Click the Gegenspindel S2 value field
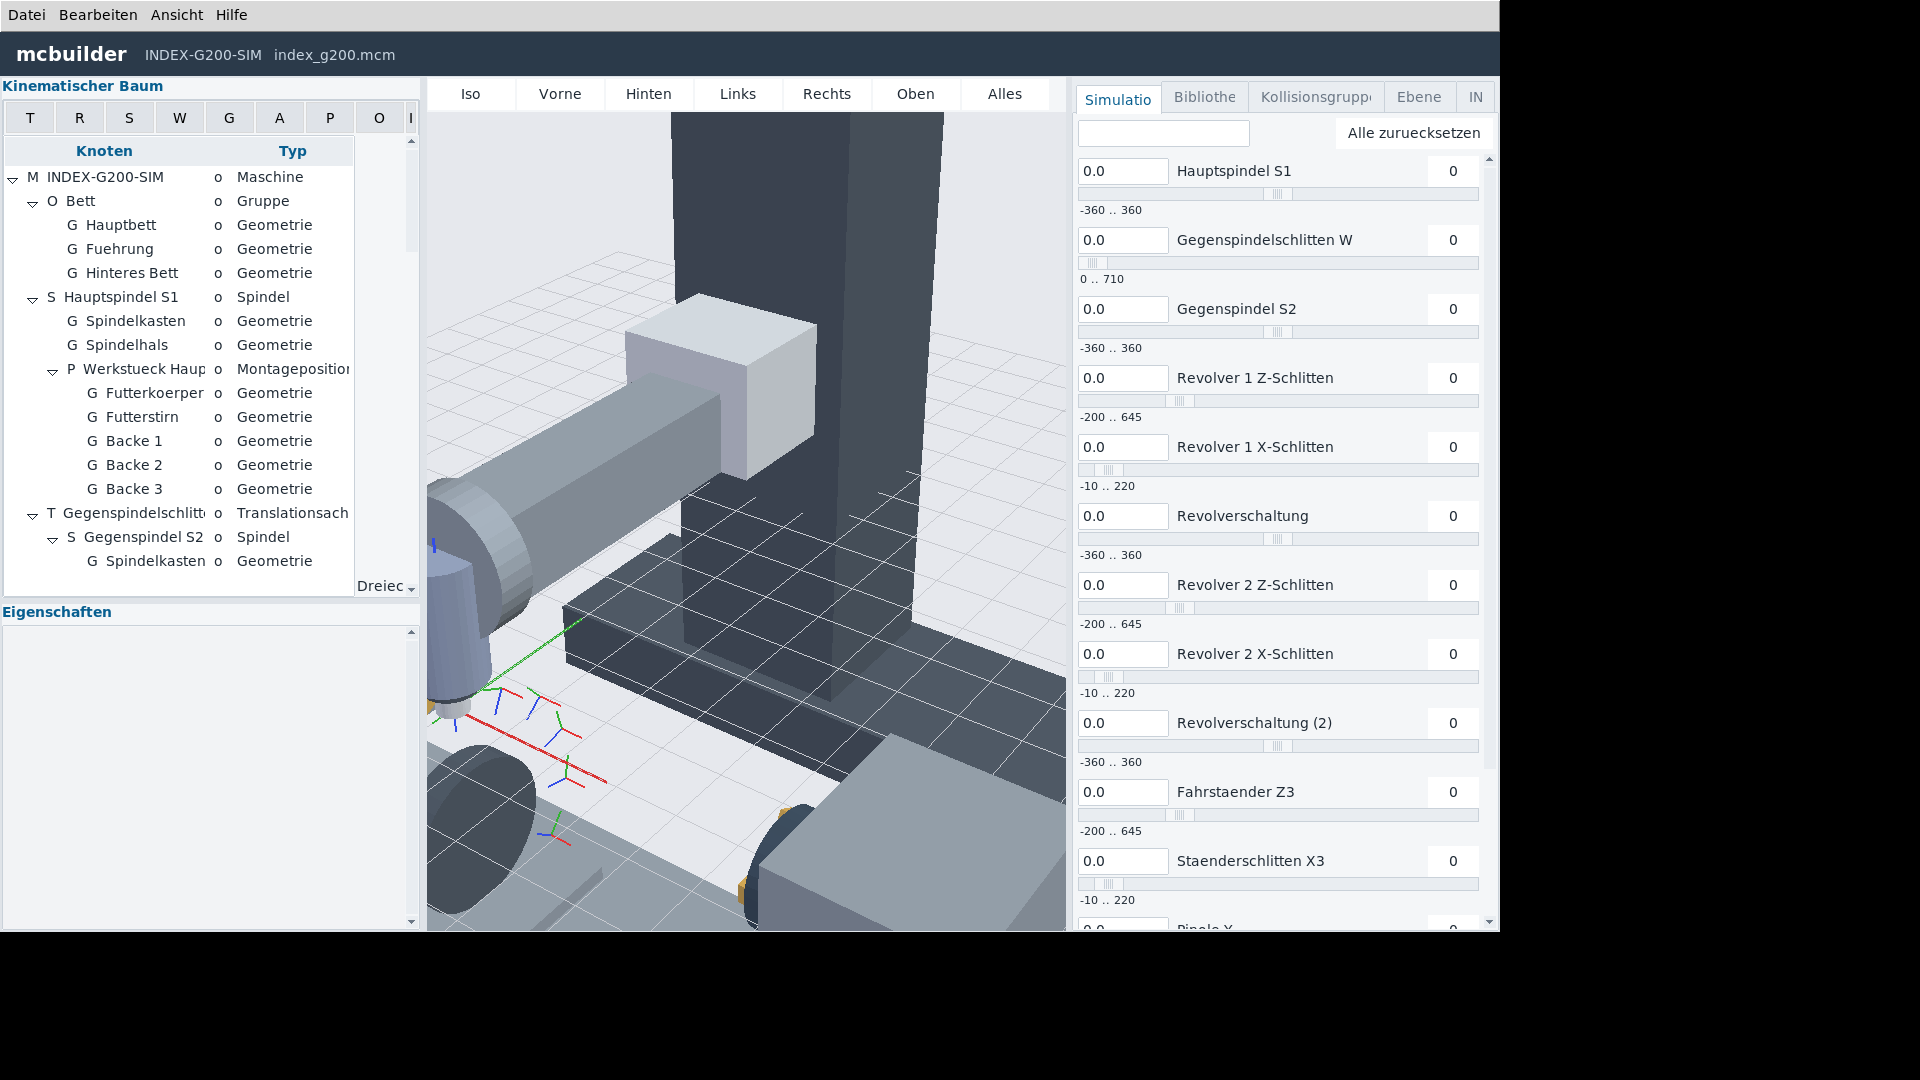Image resolution: width=1920 pixels, height=1080 pixels. [x=1123, y=309]
